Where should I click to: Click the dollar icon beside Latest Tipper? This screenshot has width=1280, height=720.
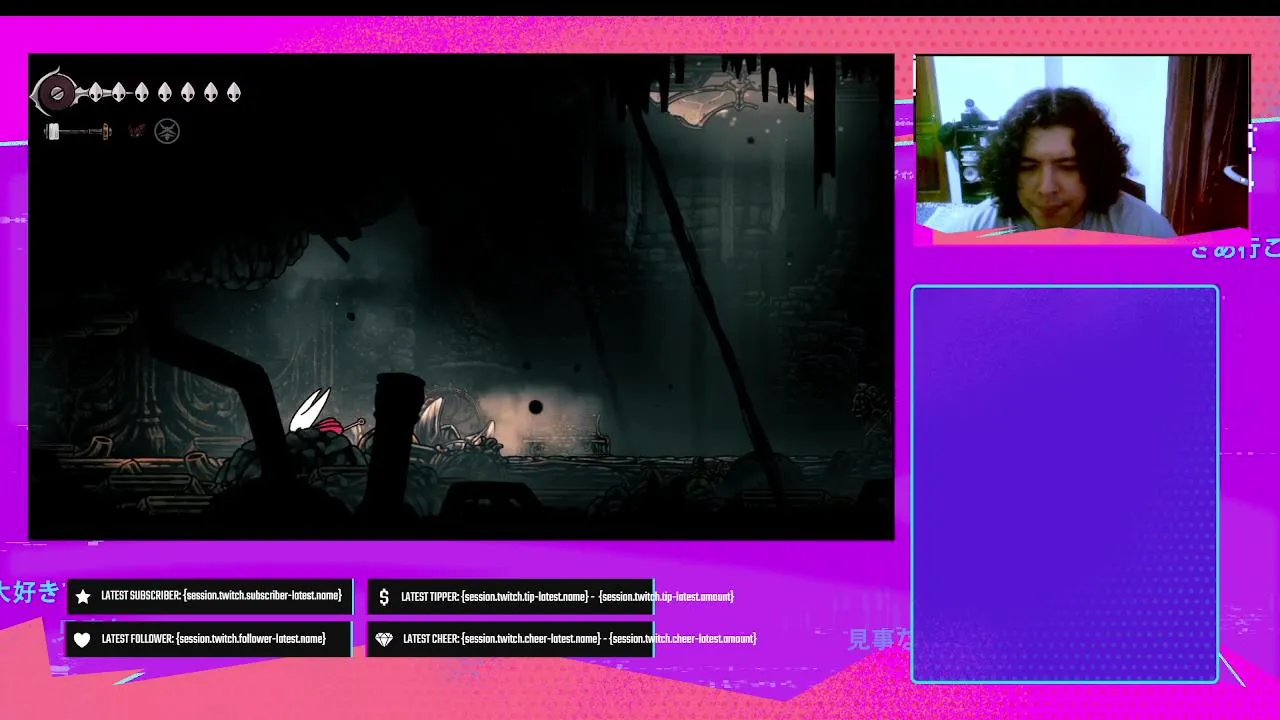[384, 597]
